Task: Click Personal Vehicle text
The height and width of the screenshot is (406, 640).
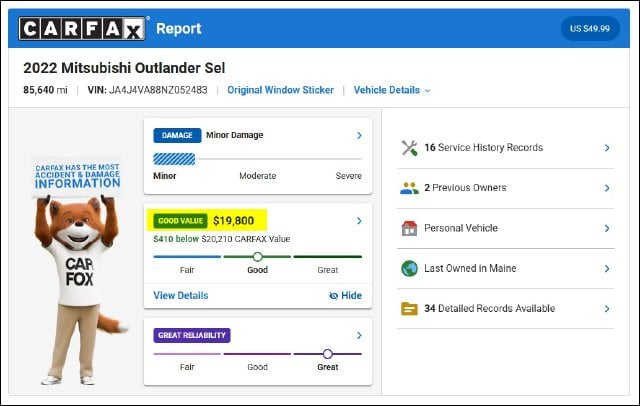Action: (461, 228)
